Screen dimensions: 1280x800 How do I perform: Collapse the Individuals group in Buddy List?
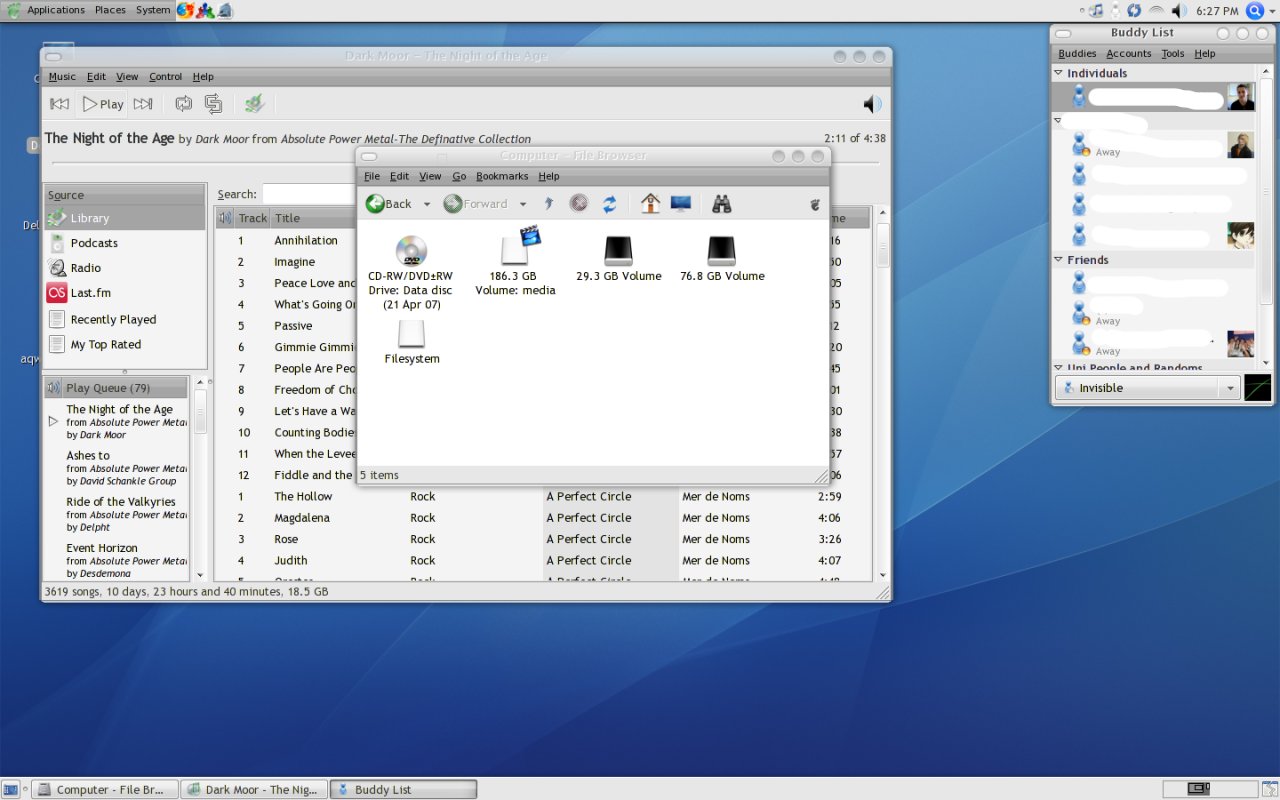tap(1059, 73)
